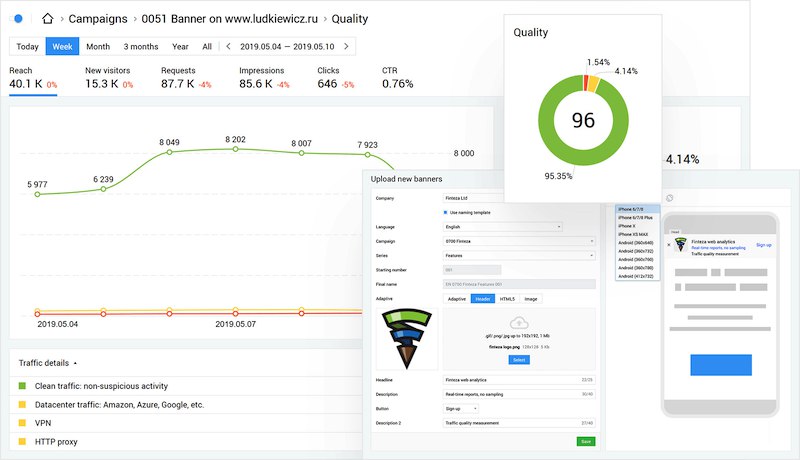This screenshot has height=460, width=800.
Task: Click the 8 049 data point on chart
Action: pyautogui.click(x=169, y=152)
